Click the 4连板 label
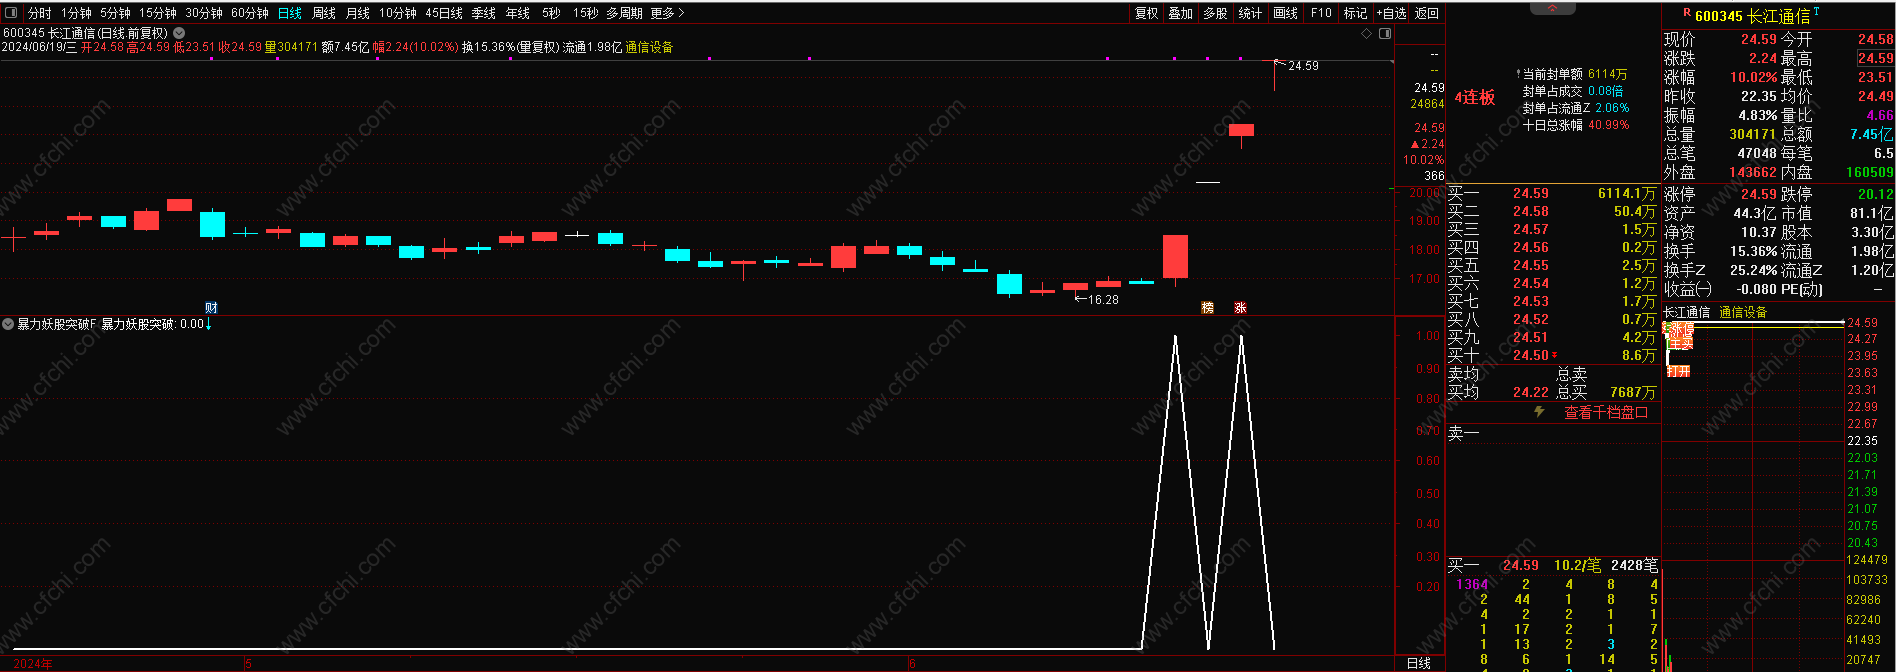The width and height of the screenshot is (1896, 672). (x=1475, y=97)
